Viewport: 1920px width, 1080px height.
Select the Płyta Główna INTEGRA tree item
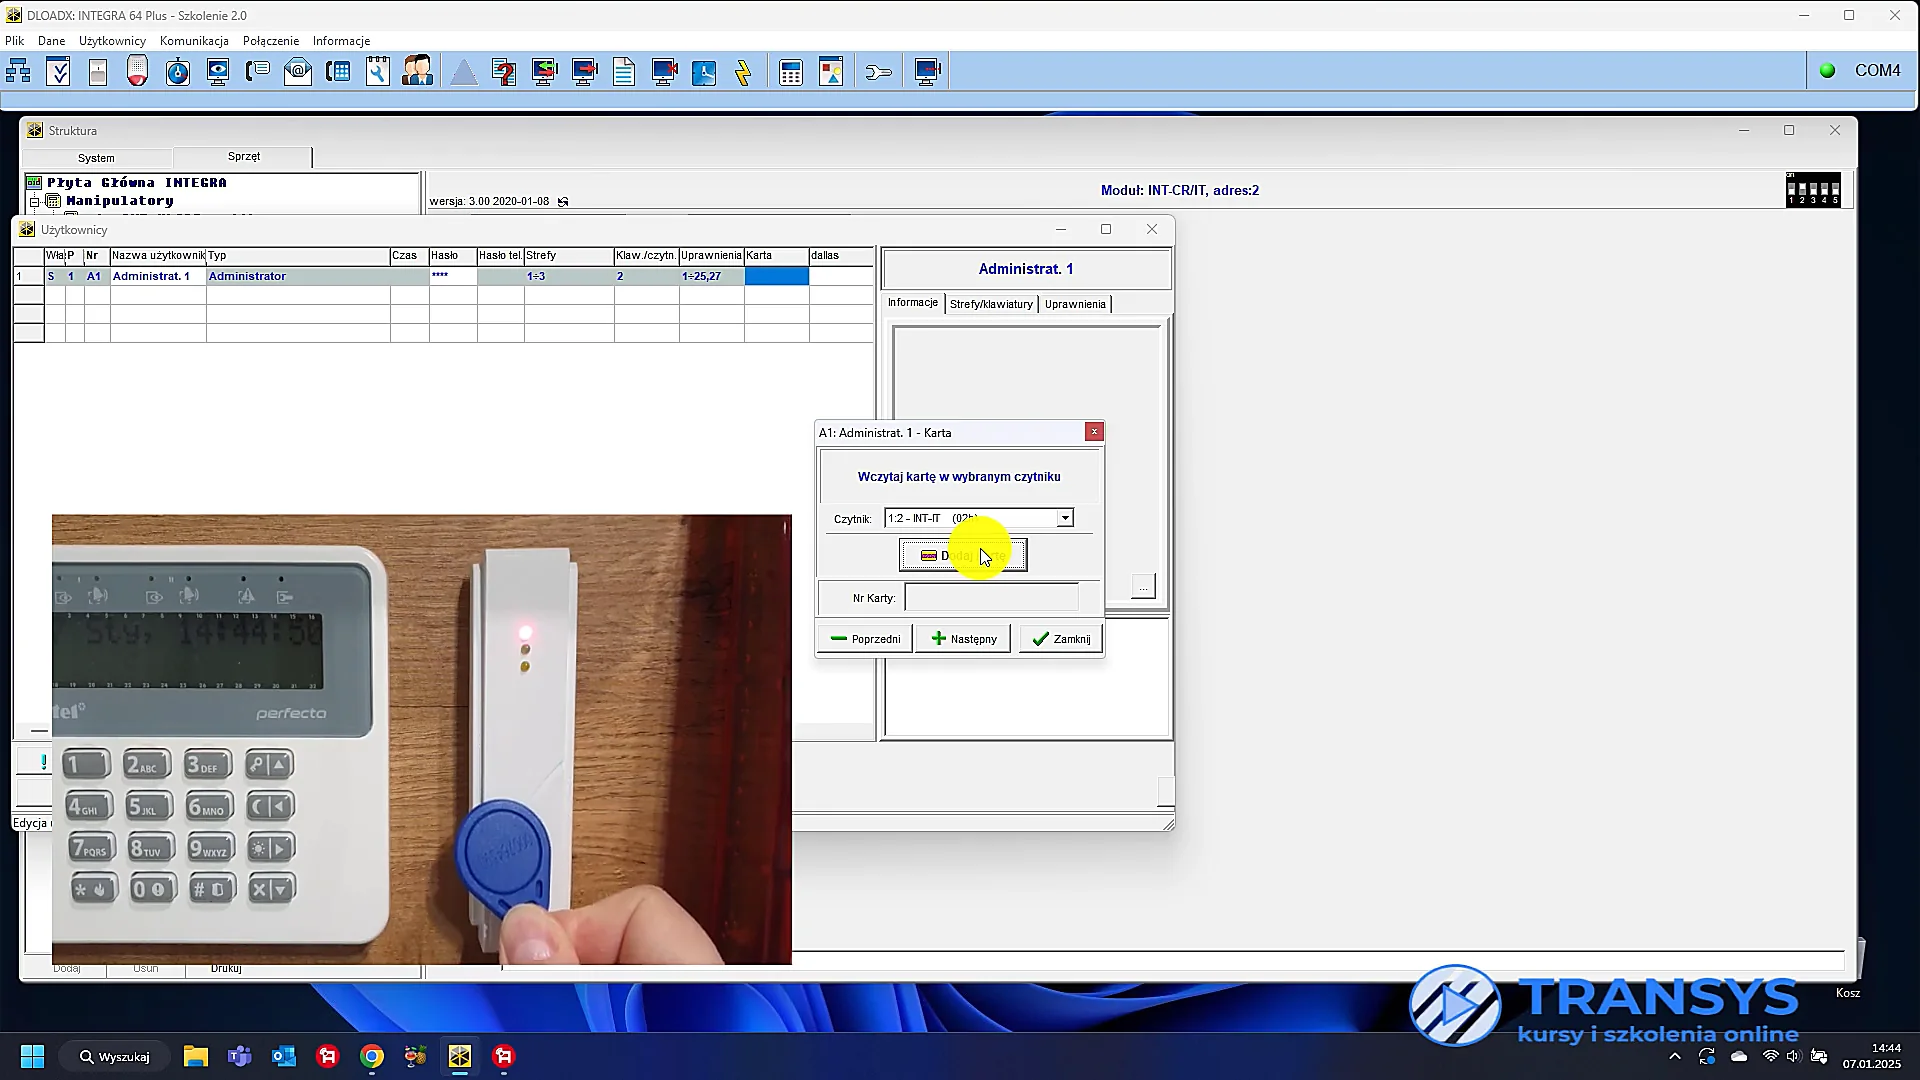pyautogui.click(x=136, y=183)
